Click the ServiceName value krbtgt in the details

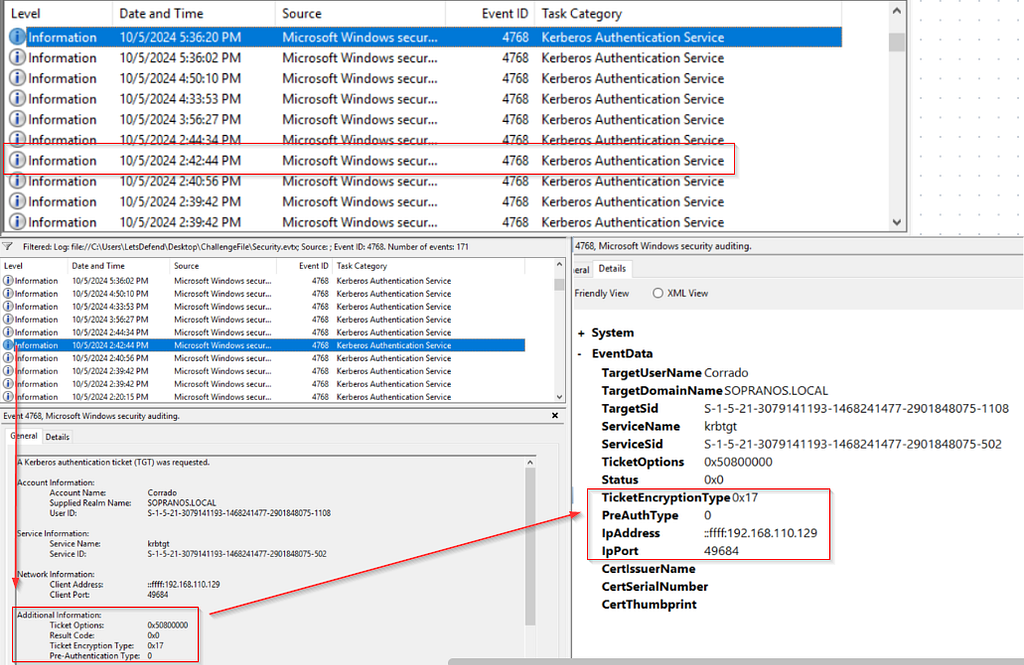coord(720,427)
